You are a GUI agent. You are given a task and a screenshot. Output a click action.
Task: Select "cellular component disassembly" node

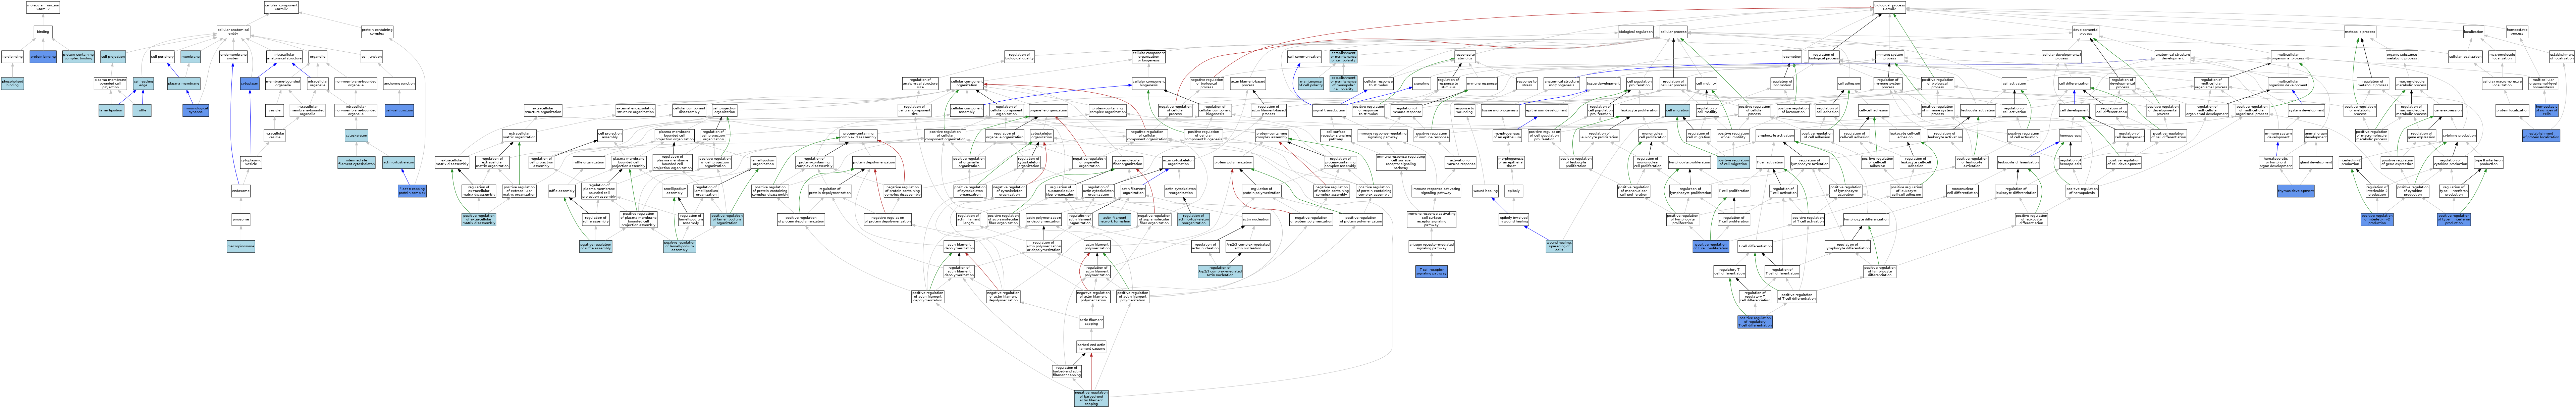click(x=689, y=110)
